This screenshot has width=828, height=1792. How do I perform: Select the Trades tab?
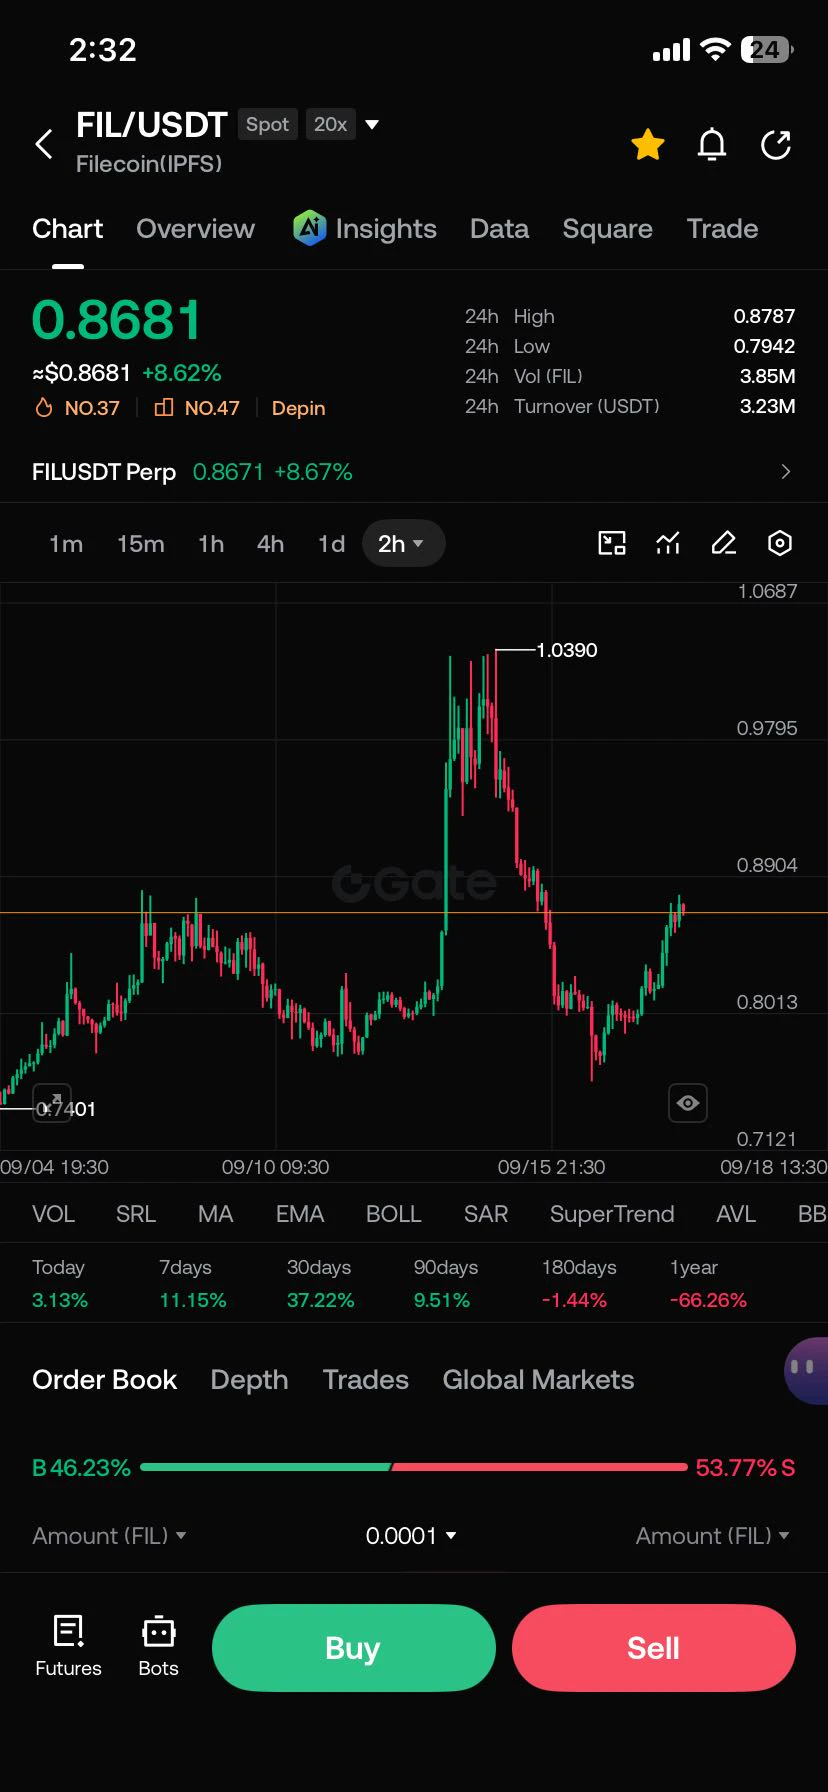(365, 1380)
